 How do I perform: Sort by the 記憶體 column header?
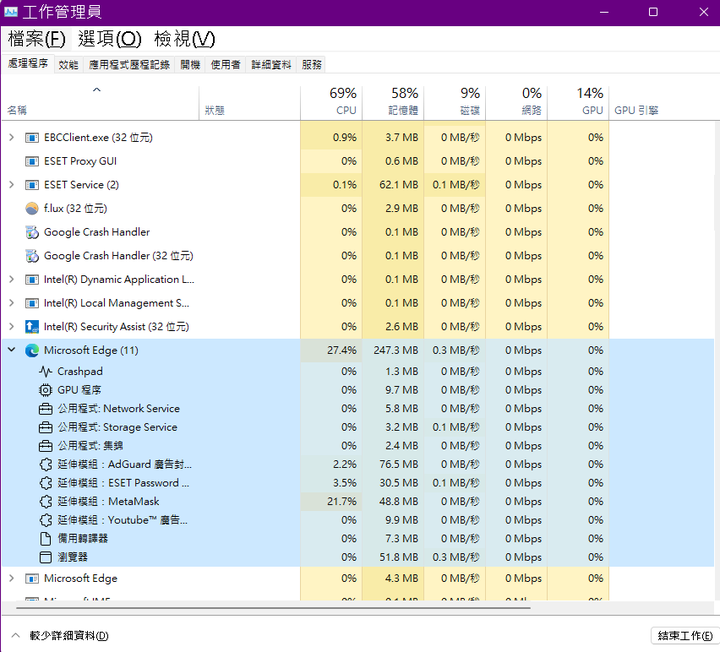(393, 102)
